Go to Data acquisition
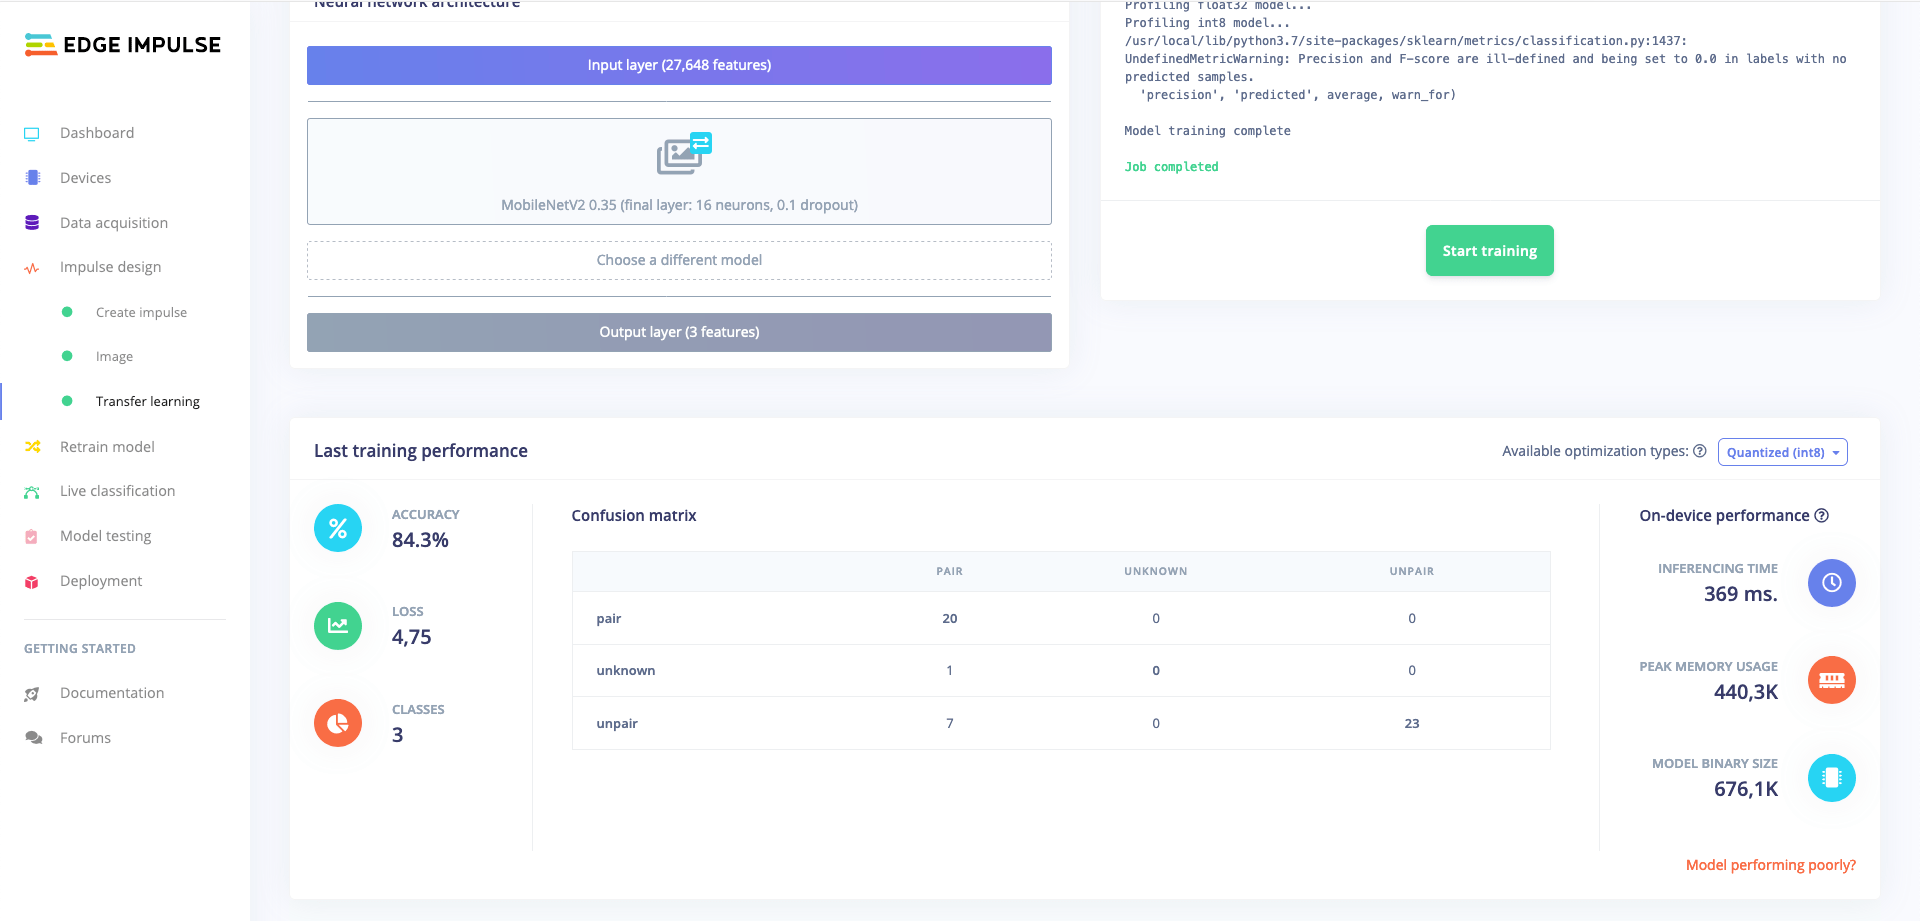This screenshot has width=1920, height=921. click(x=113, y=223)
